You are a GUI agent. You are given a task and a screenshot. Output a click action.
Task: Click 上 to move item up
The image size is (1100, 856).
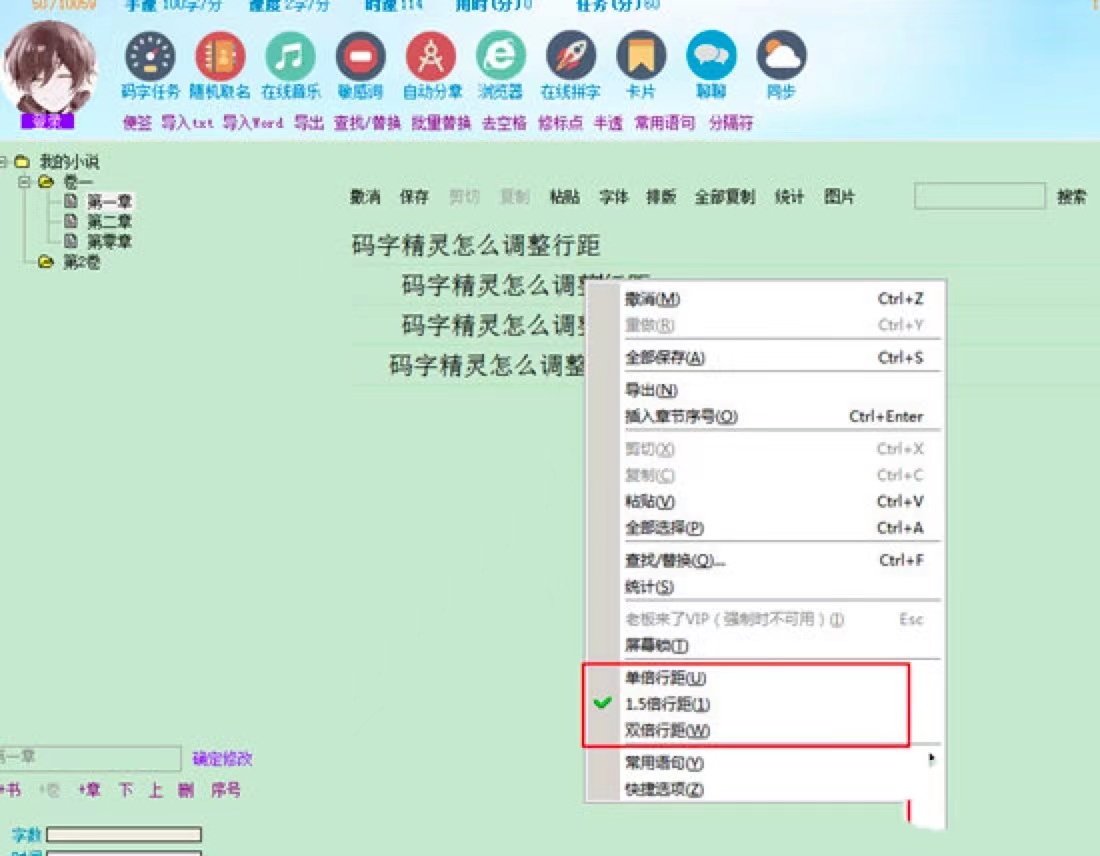[x=156, y=790]
